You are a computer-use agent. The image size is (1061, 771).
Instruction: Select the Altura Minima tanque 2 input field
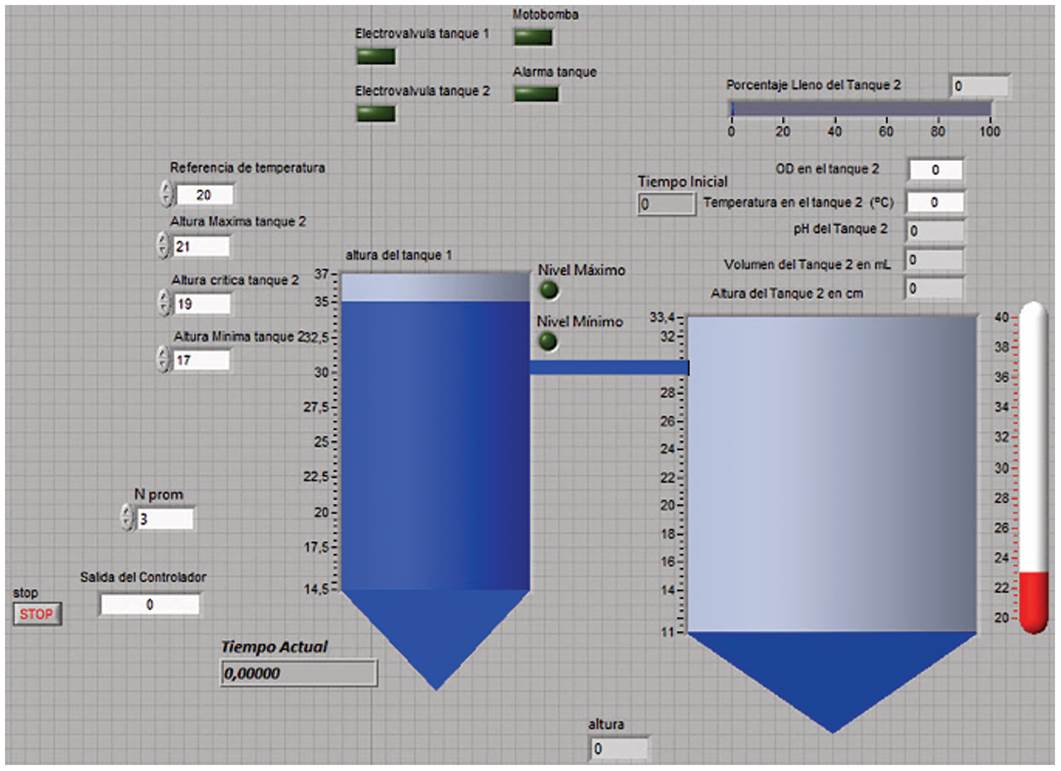coord(201,360)
